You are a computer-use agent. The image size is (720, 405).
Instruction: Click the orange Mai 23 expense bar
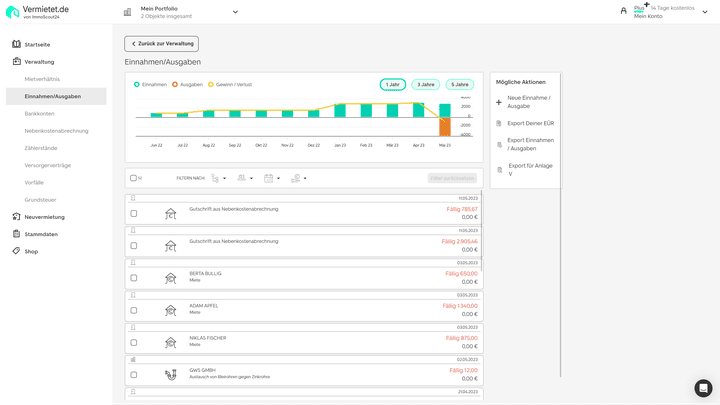tap(445, 126)
